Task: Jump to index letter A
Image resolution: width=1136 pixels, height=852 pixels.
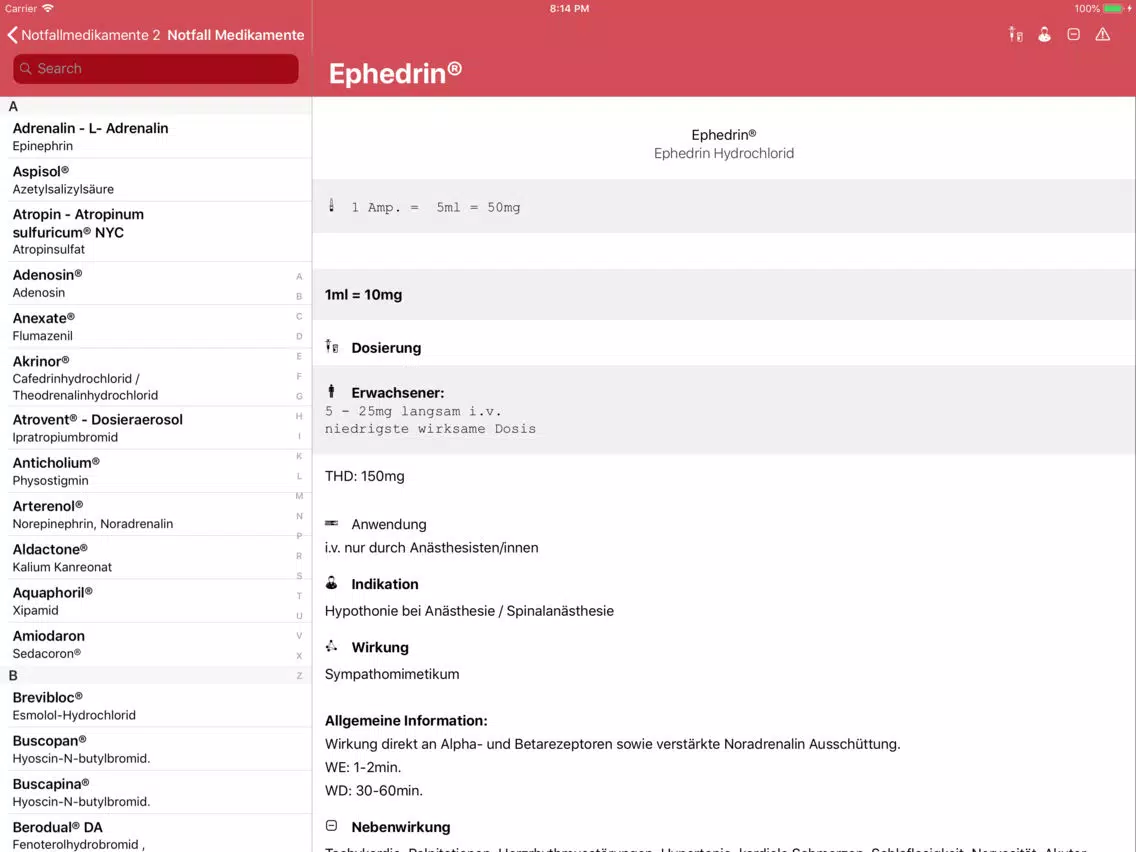Action: click(x=299, y=276)
